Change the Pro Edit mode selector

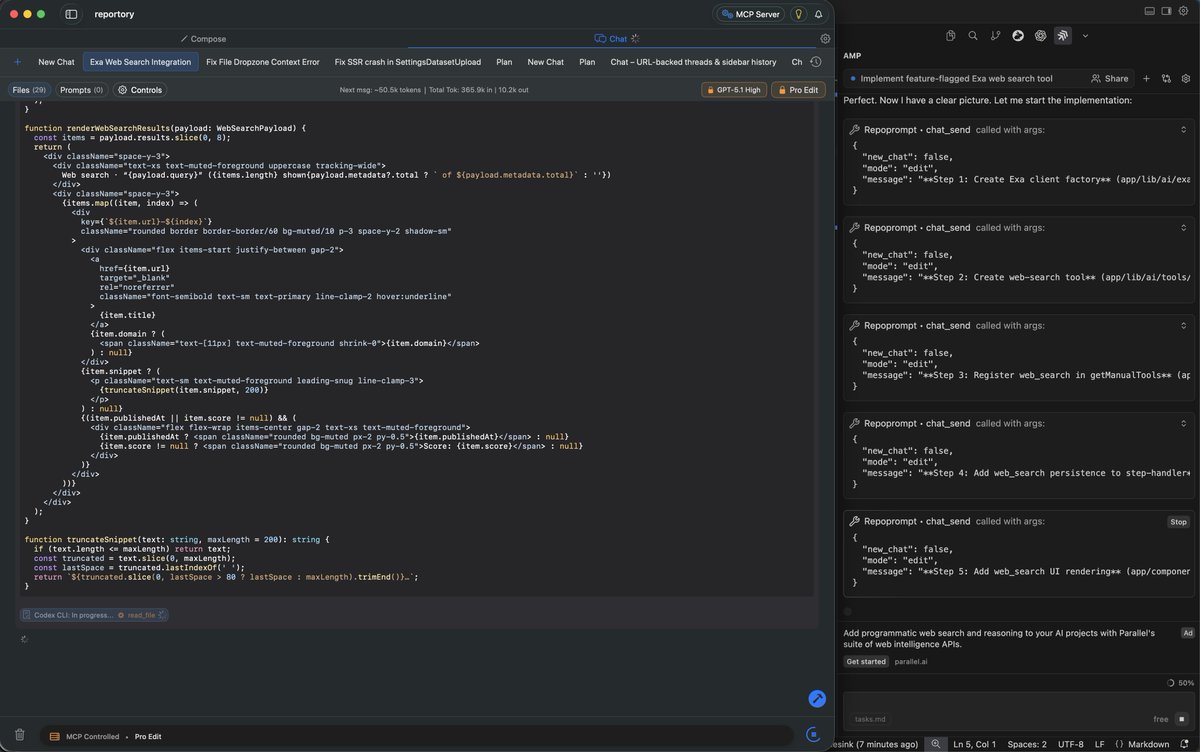click(x=798, y=90)
